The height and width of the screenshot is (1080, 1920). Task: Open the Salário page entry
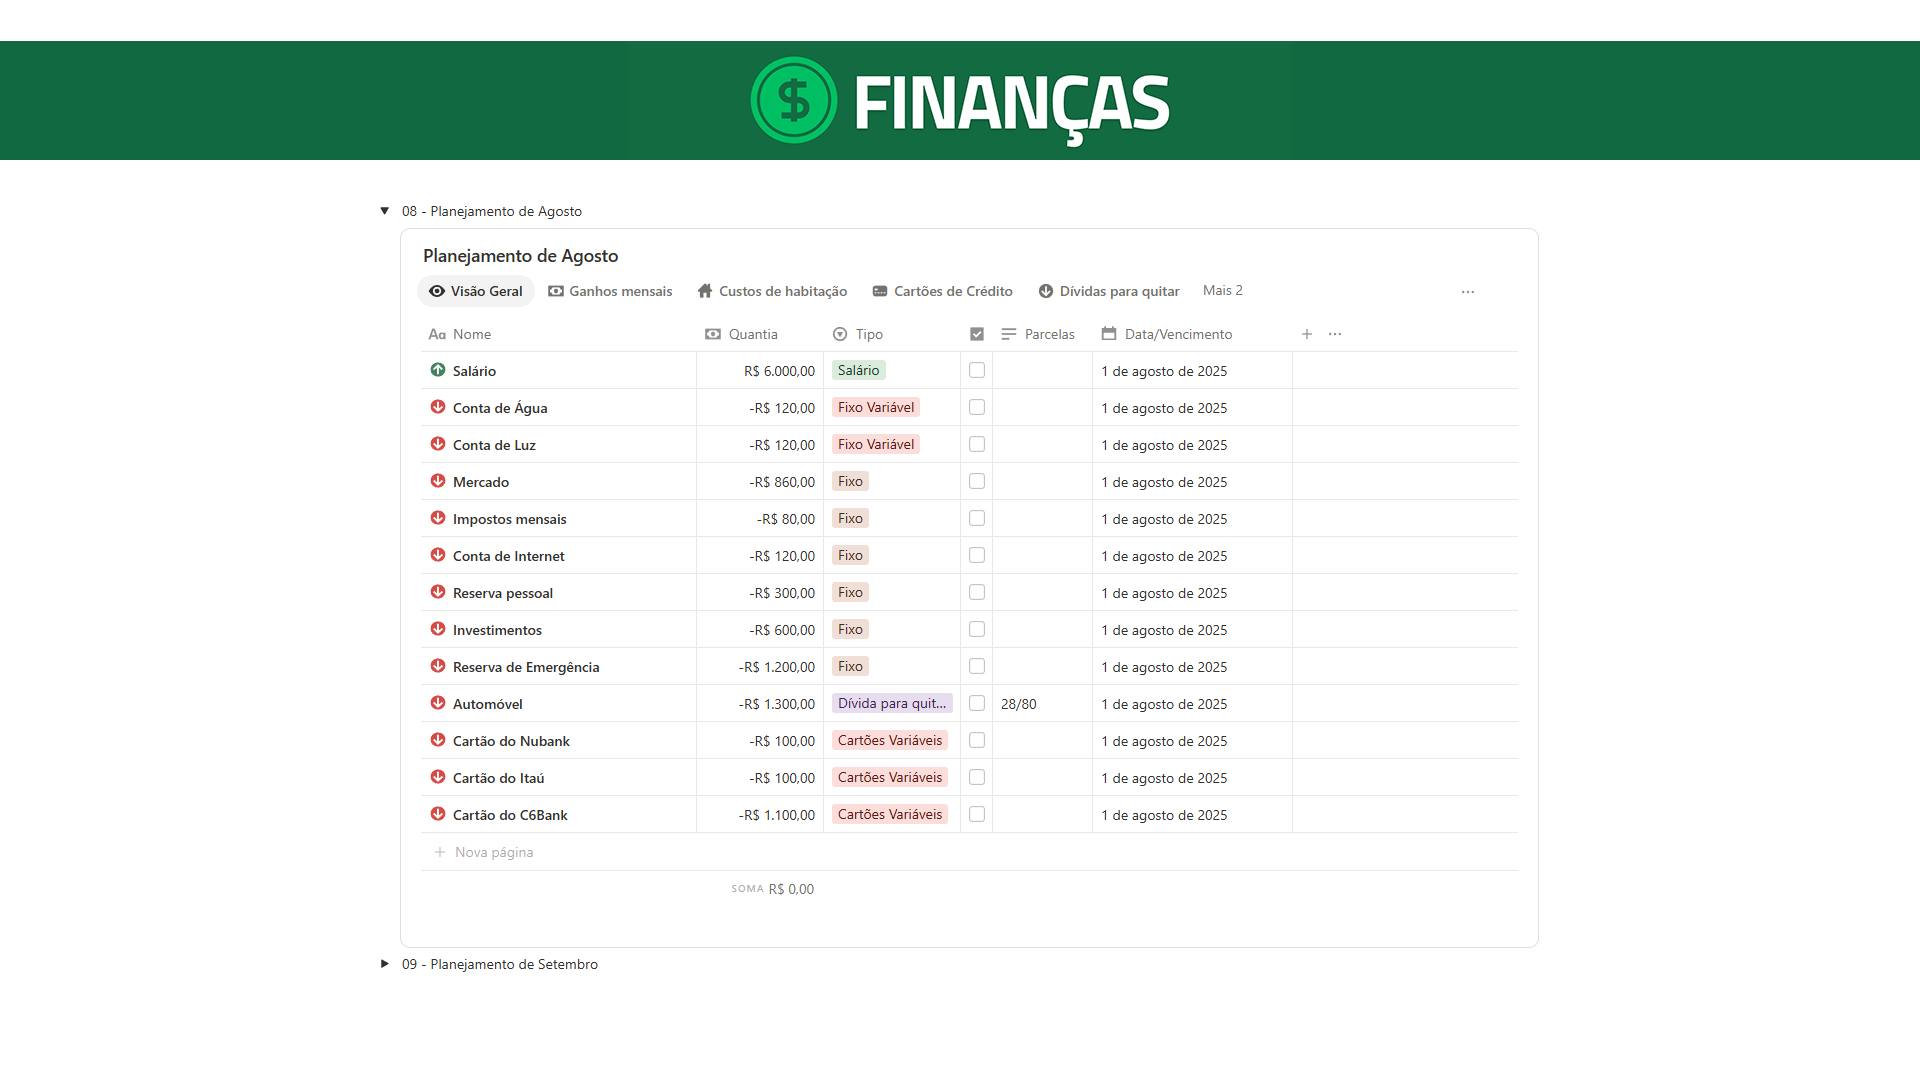(474, 371)
